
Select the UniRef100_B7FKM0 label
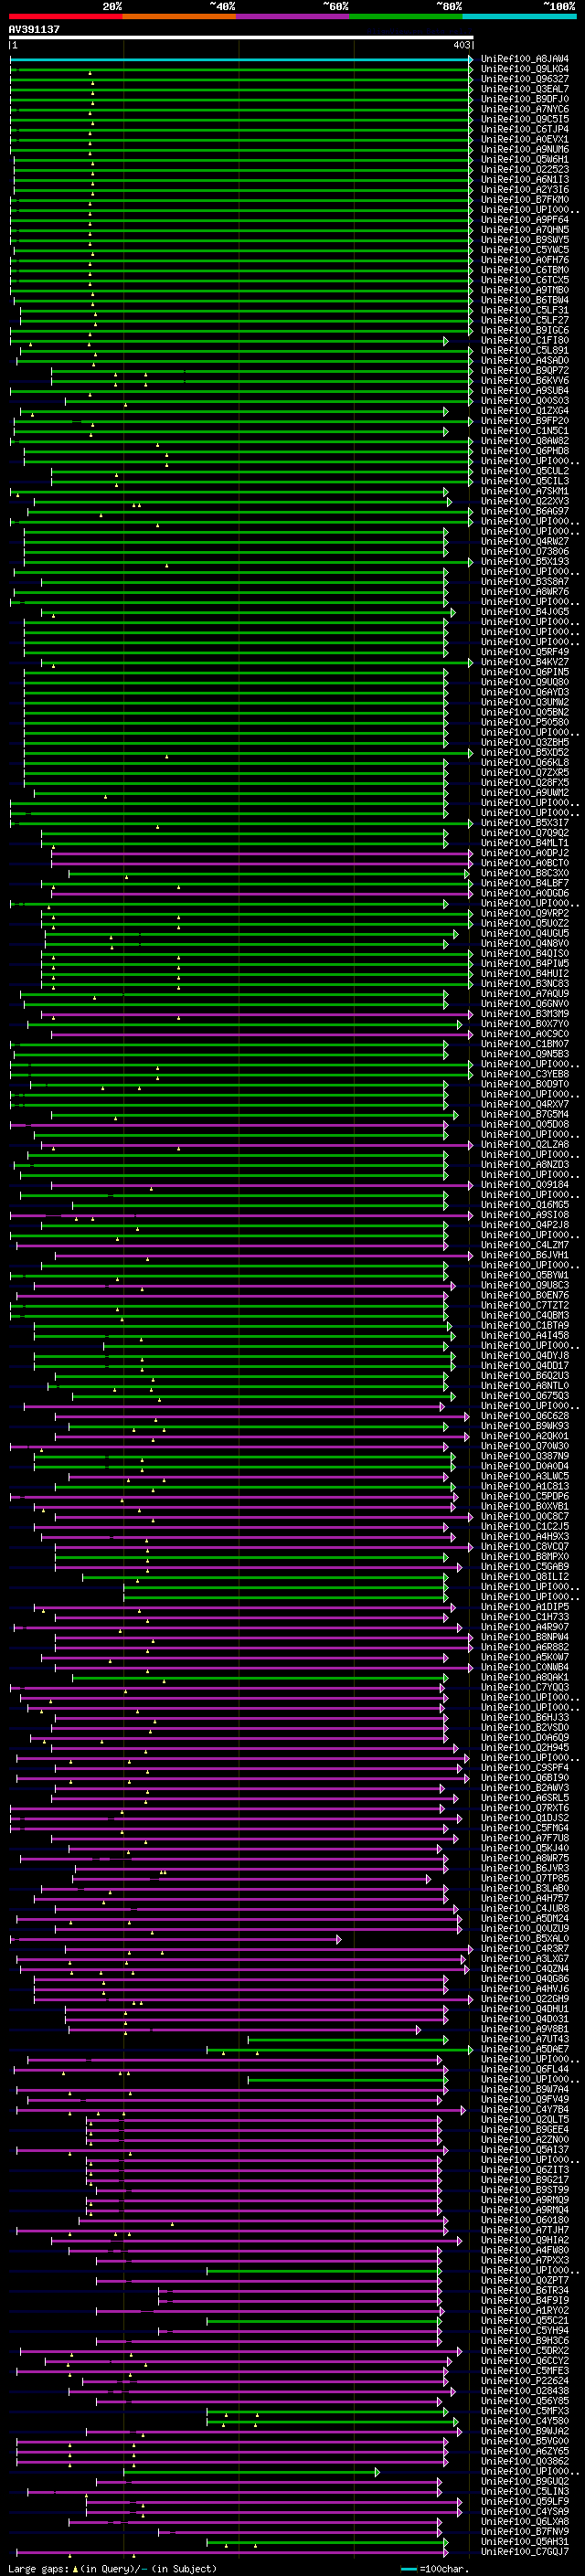525,200
